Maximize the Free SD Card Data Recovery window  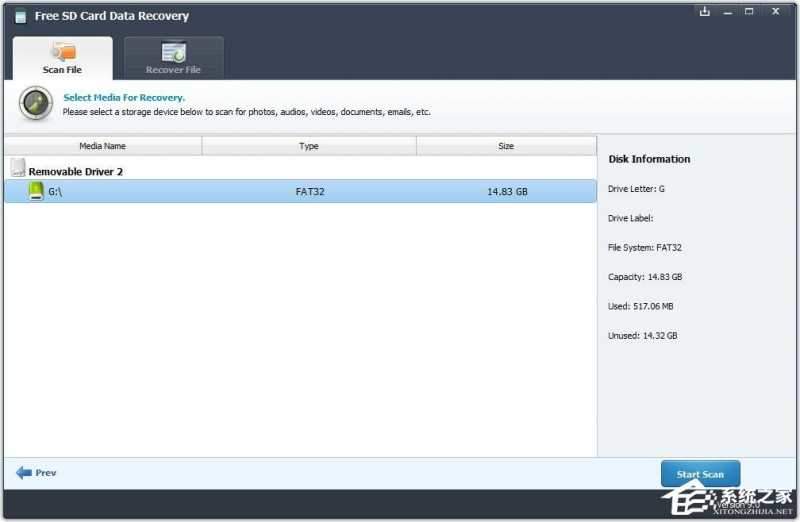(749, 11)
